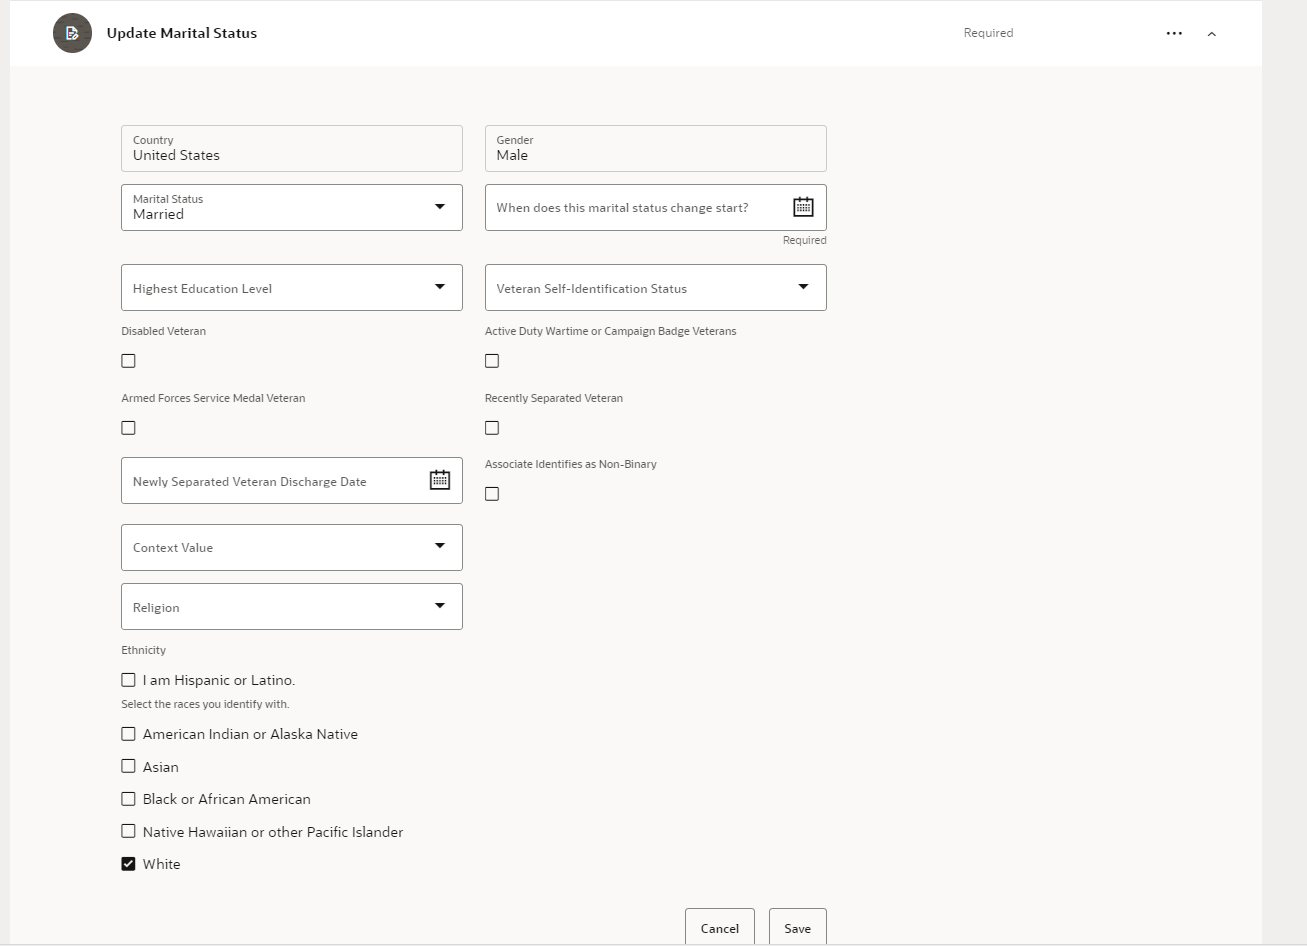
Task: Check Associate Identifies as Non-Binary box
Action: [492, 494]
